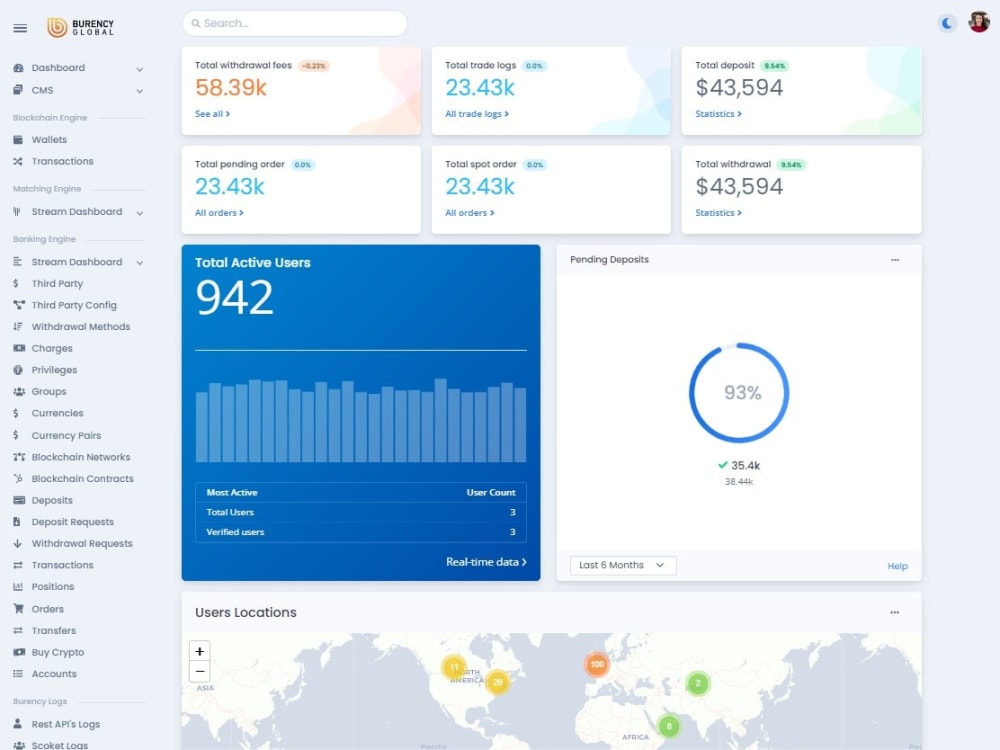Open Statistics link under Total withdrawal
The height and width of the screenshot is (750, 1000).
point(718,212)
